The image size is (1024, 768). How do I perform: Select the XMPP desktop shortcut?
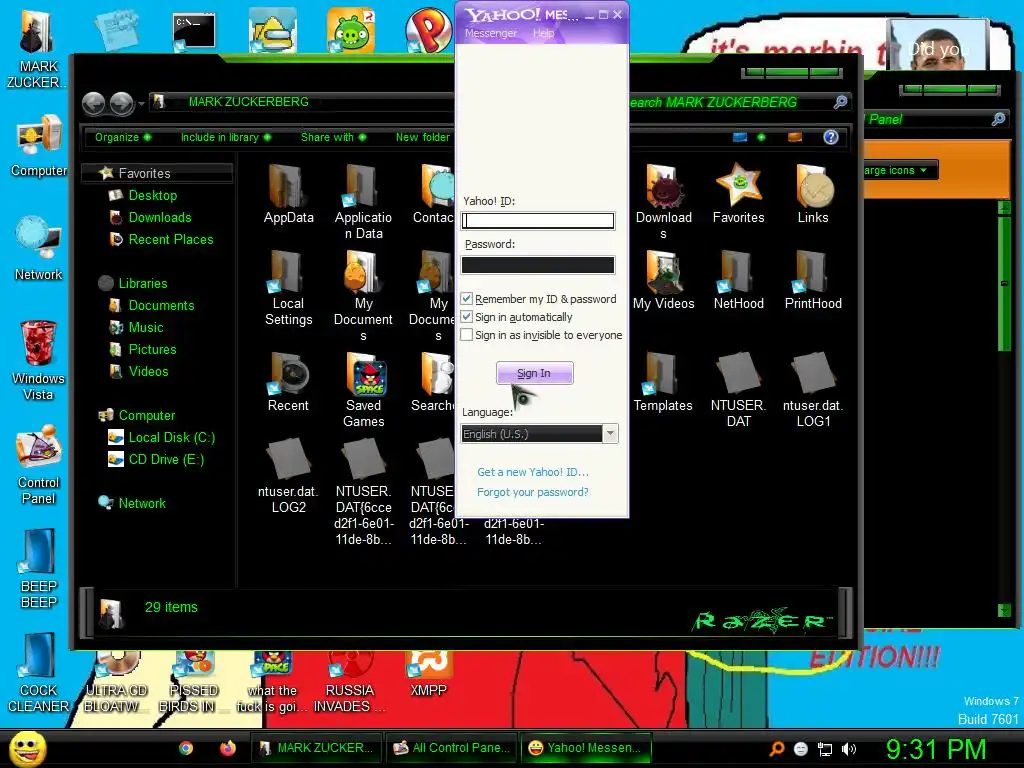tap(428, 674)
